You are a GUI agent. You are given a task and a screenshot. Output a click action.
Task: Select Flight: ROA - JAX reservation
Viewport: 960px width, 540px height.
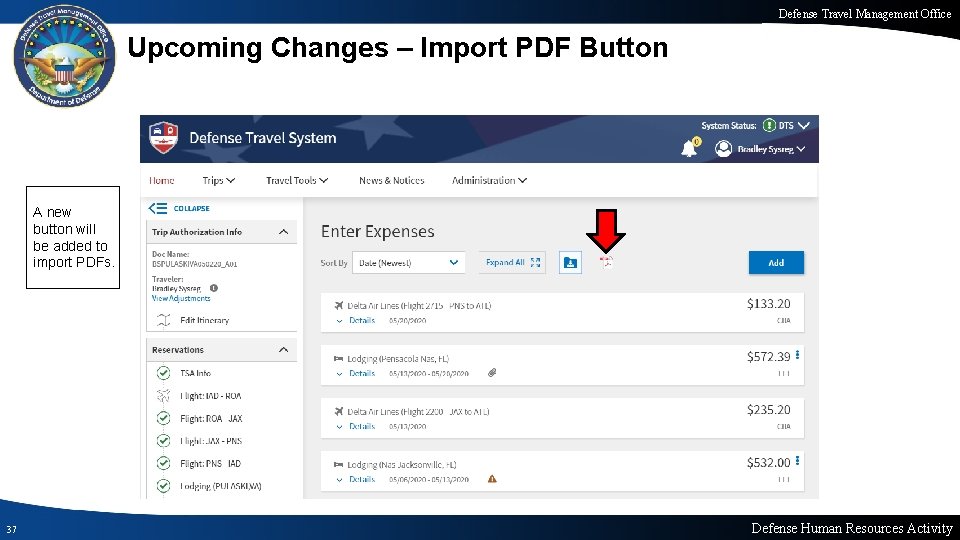[211, 418]
